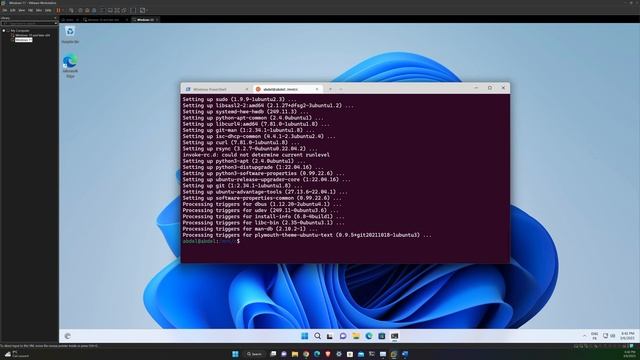
Task: Add a new terminal tab
Action: tap(330, 89)
